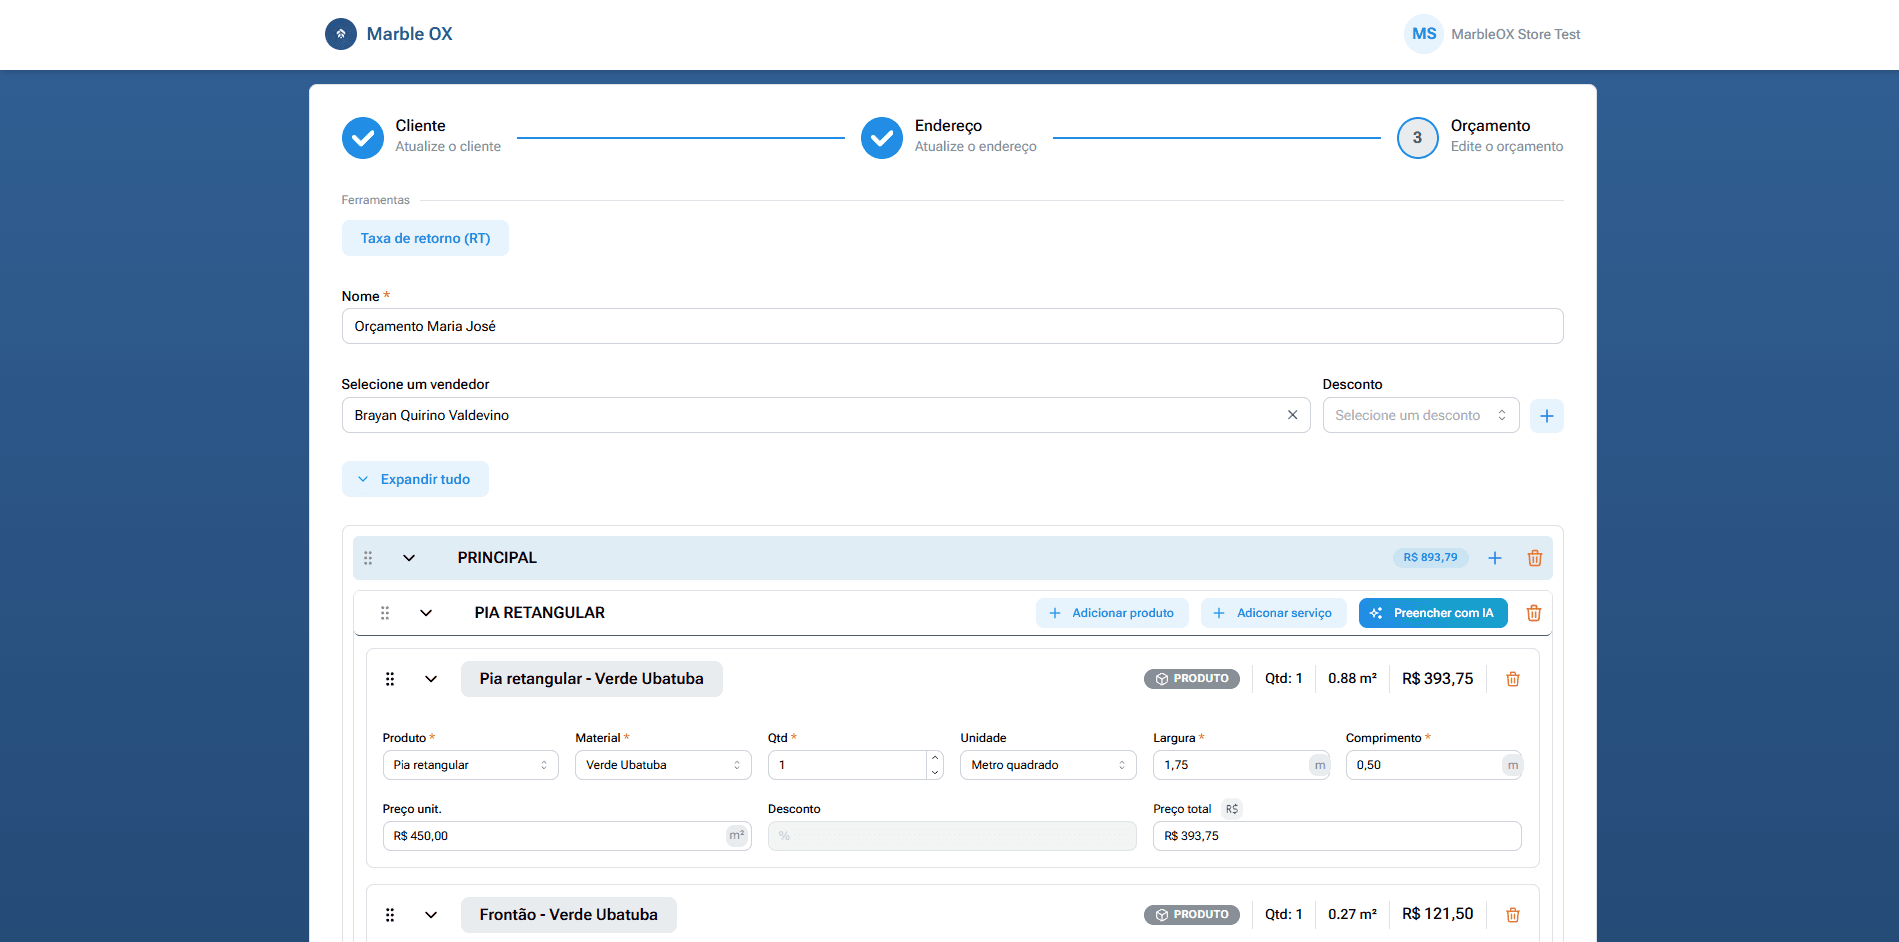Clear the selected vendedor Brayan Quirino

[x=1292, y=415]
